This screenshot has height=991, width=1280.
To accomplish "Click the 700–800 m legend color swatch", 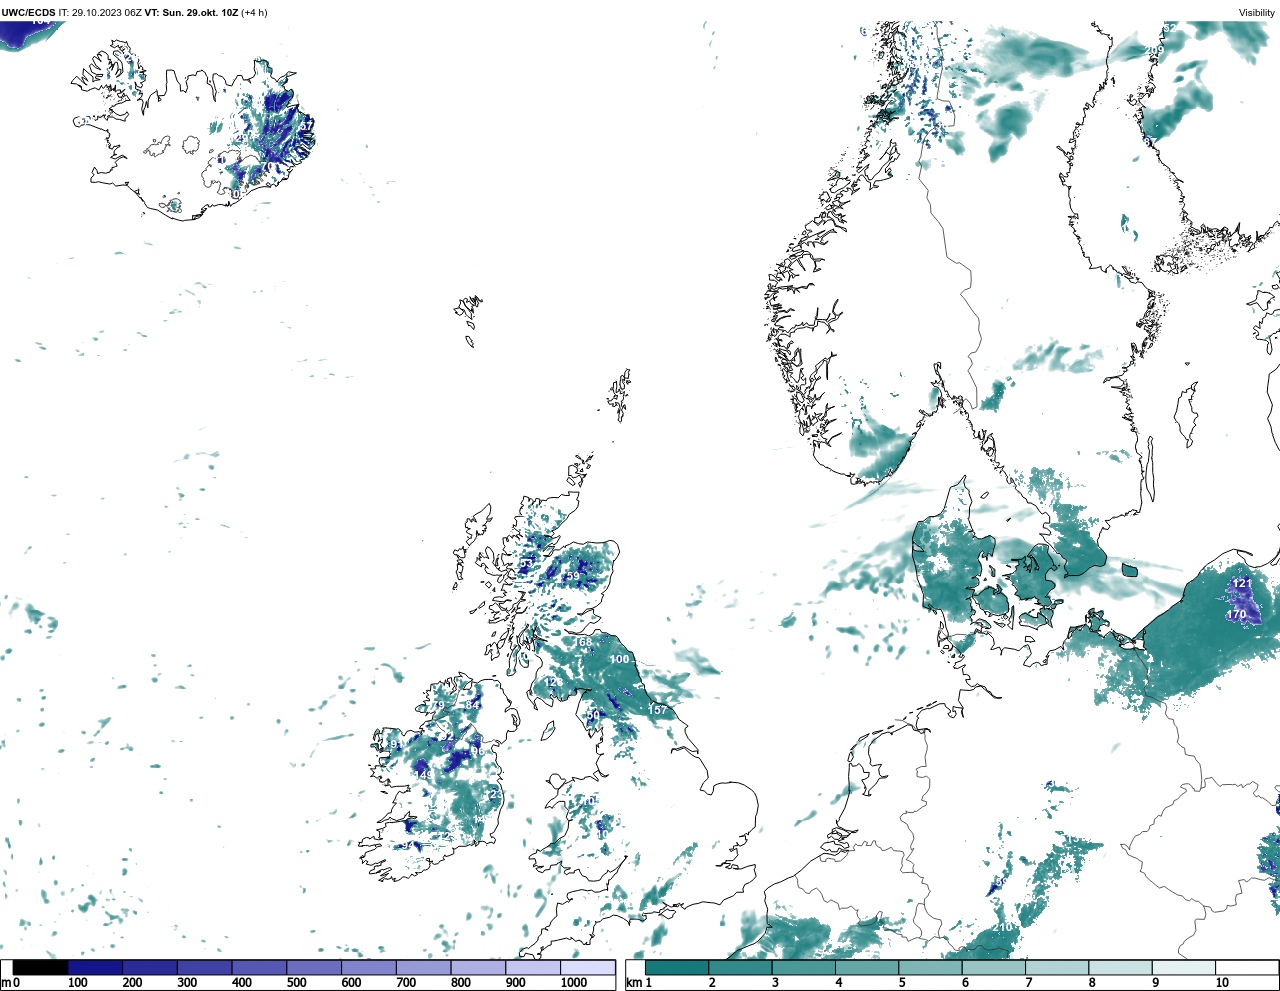I will 423,967.
